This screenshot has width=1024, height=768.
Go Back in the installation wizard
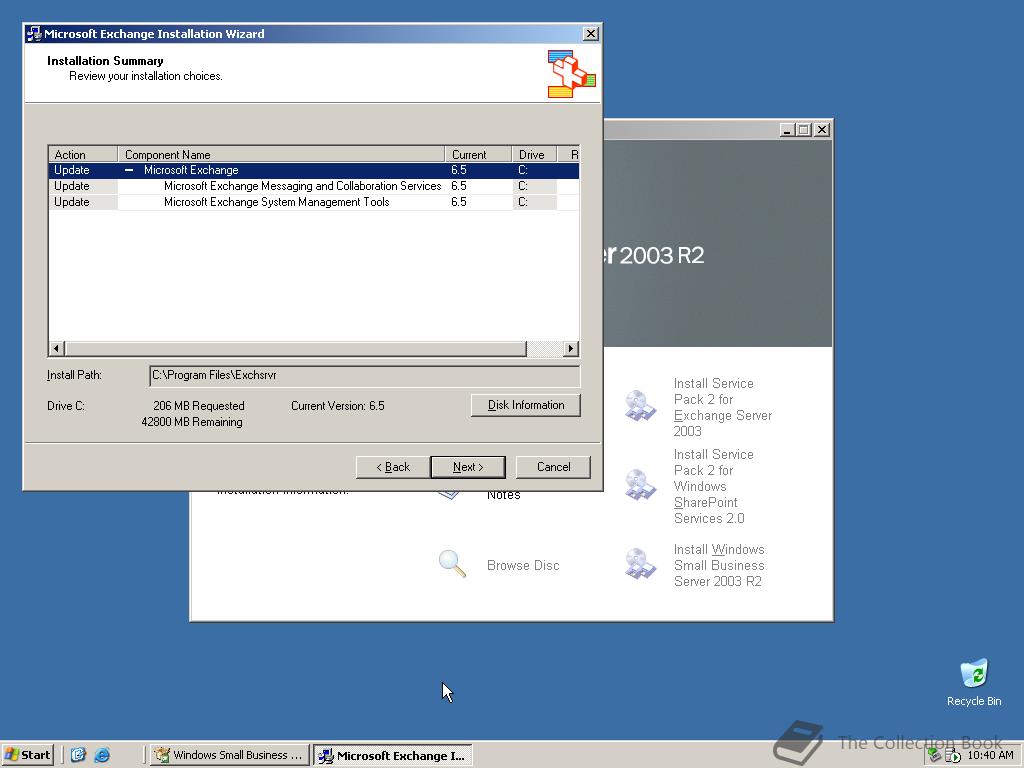click(x=392, y=467)
